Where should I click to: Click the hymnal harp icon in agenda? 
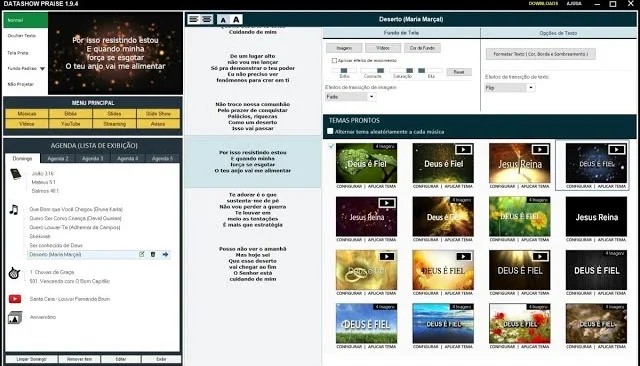(x=14, y=273)
